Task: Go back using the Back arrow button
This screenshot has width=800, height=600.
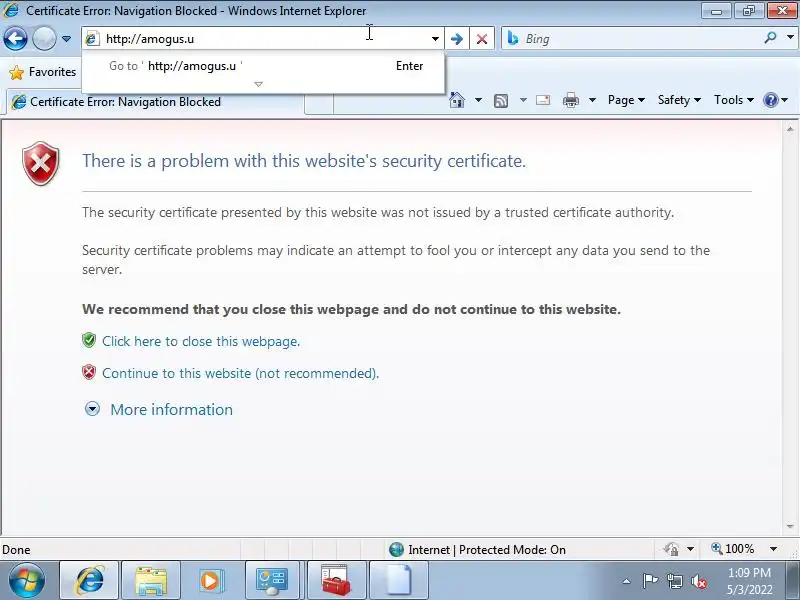Action: pyautogui.click(x=15, y=39)
